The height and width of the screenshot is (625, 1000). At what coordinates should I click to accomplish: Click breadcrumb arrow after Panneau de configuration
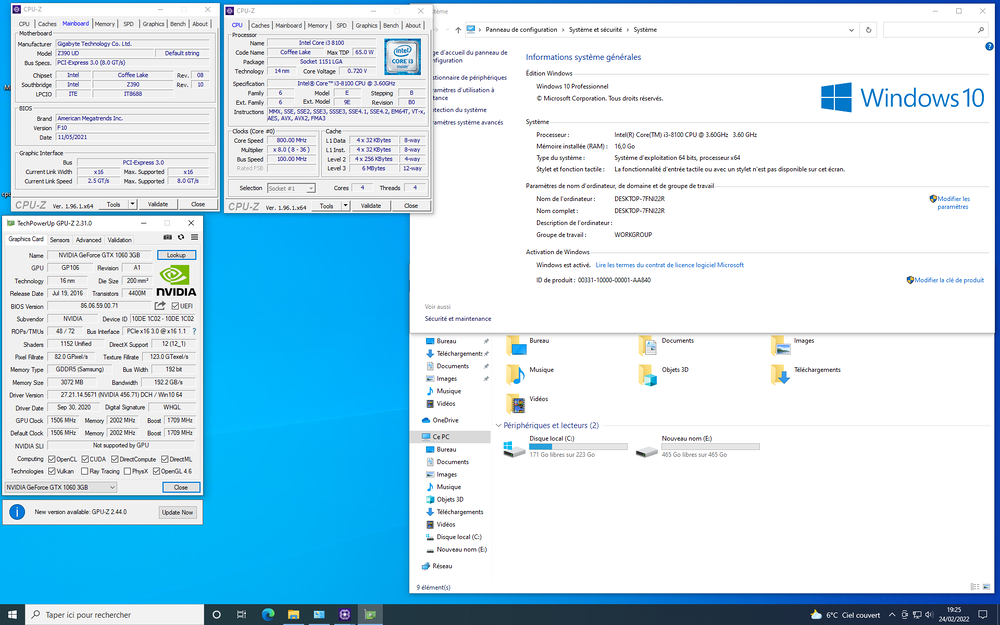tap(563, 30)
